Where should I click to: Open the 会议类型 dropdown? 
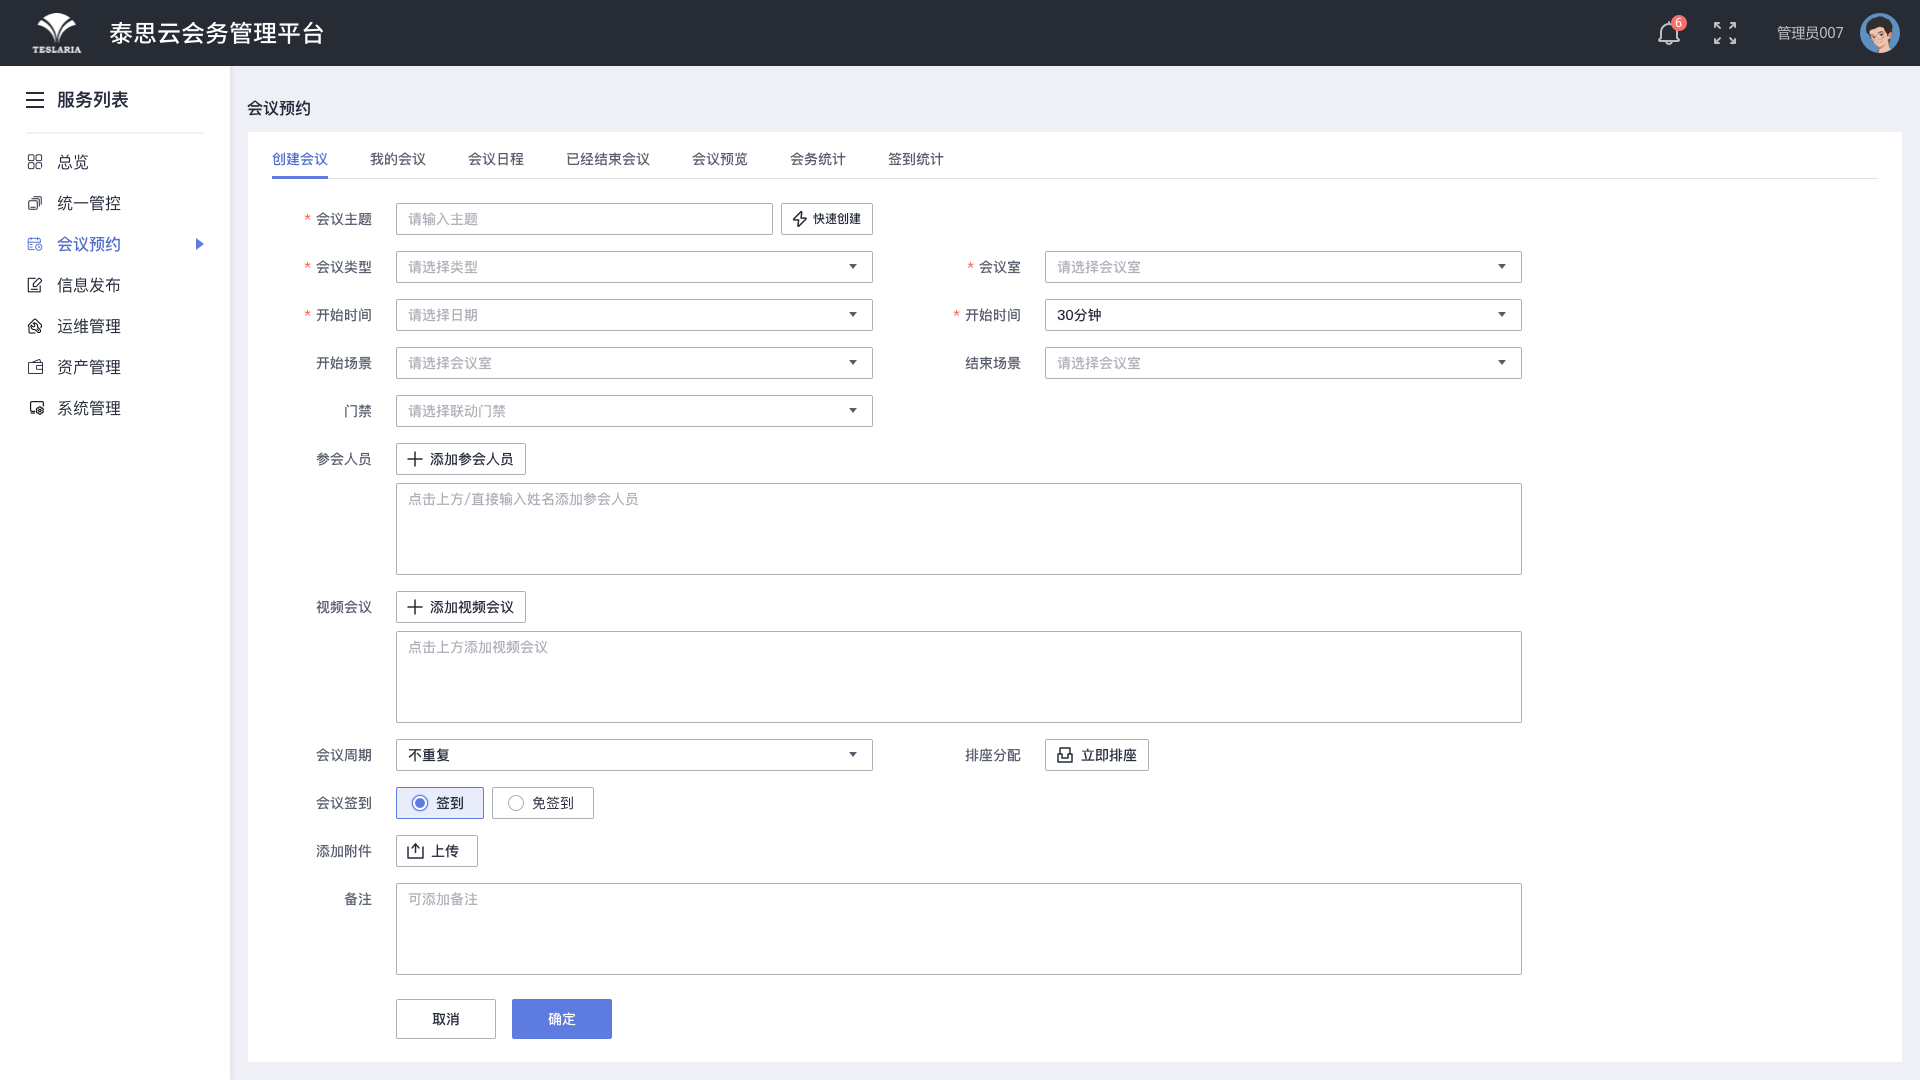[x=634, y=267]
